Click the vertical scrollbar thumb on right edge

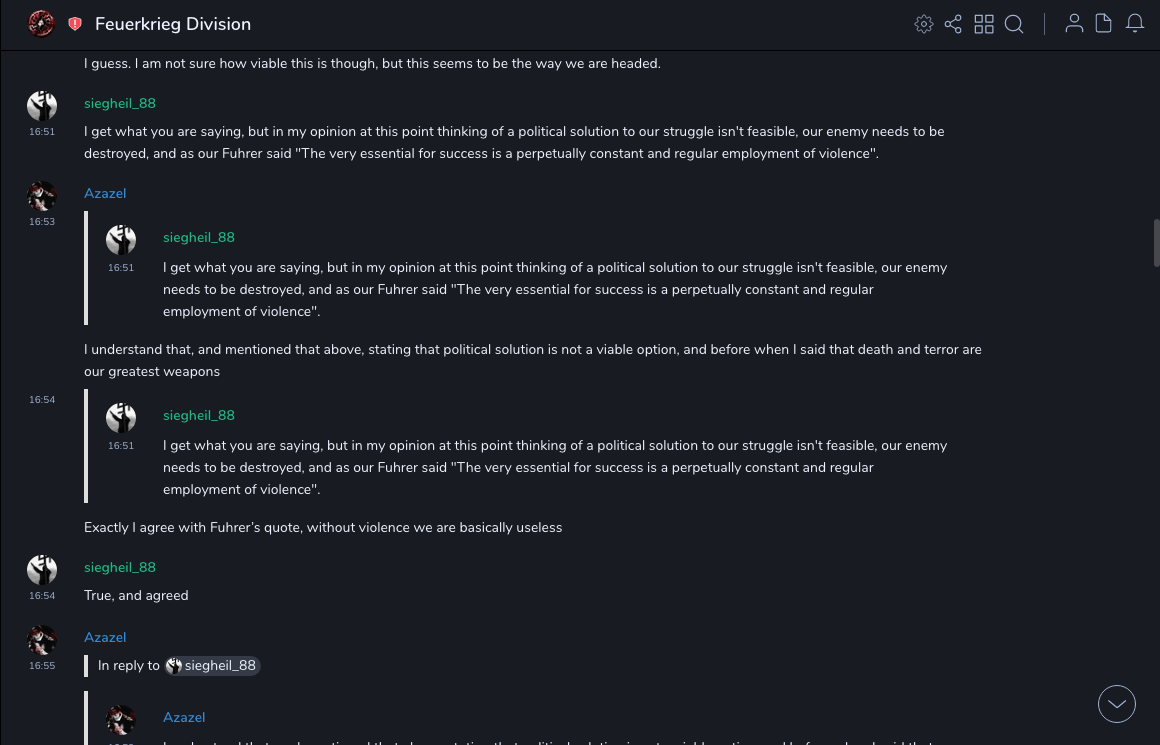tap(1156, 243)
